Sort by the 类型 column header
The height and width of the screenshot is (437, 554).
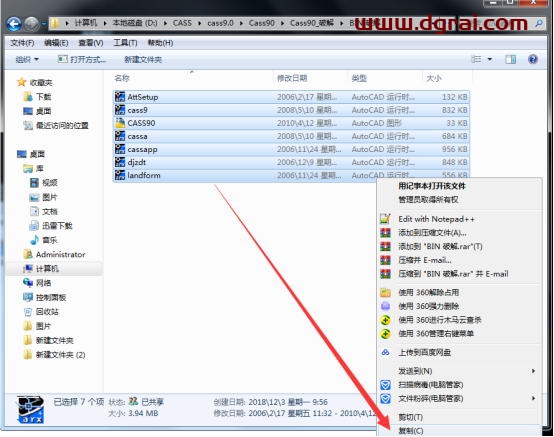[x=359, y=78]
